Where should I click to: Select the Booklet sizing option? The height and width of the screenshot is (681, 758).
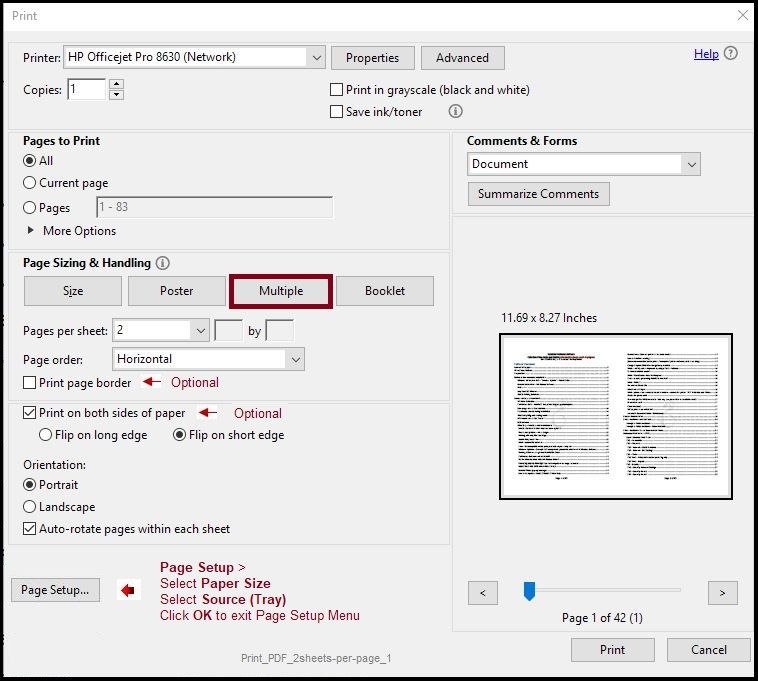pos(385,291)
